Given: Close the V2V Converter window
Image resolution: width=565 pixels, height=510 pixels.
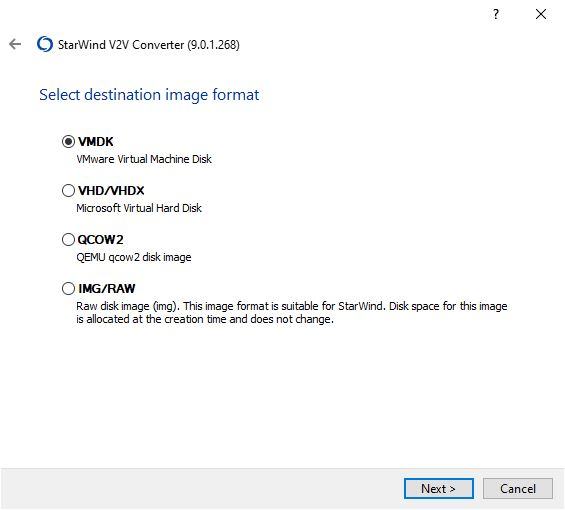Looking at the screenshot, I should tap(540, 14).
